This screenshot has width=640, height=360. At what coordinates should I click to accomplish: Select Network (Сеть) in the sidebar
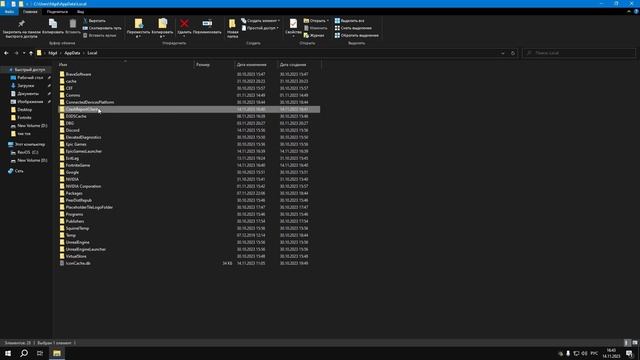click(x=16, y=171)
